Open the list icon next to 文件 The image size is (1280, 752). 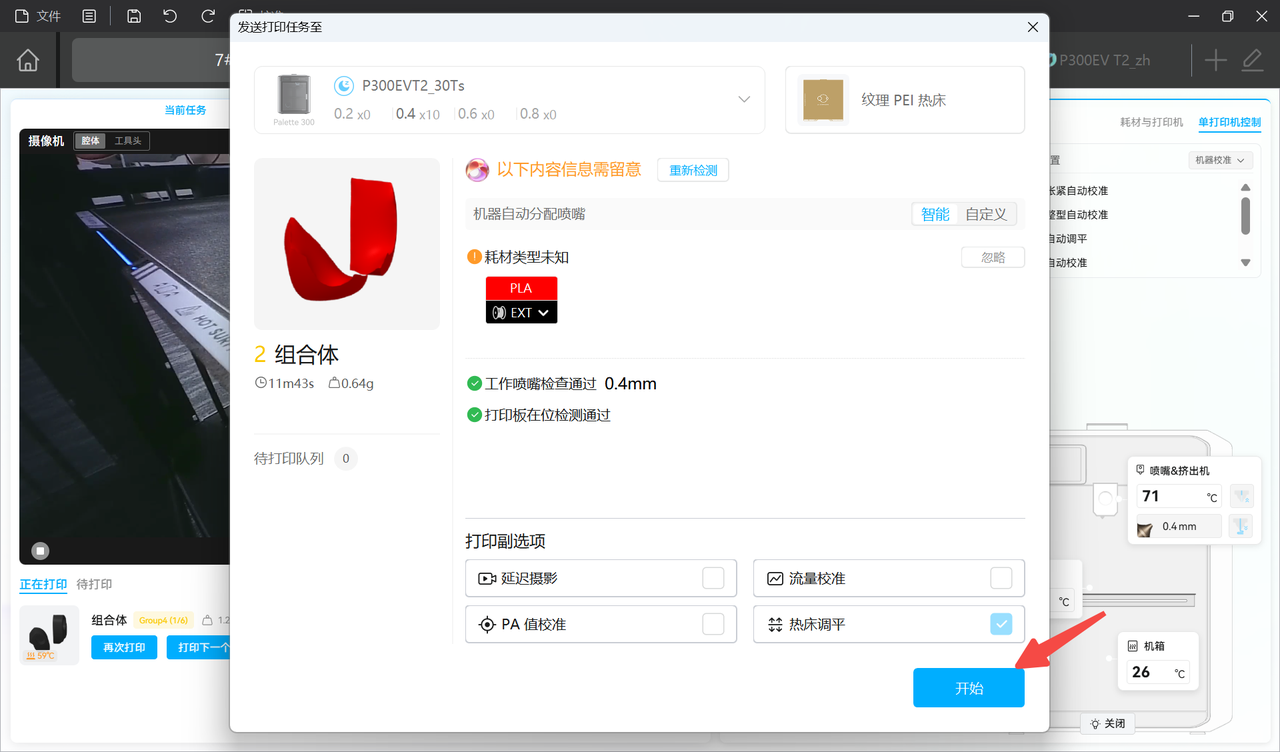click(x=89, y=16)
